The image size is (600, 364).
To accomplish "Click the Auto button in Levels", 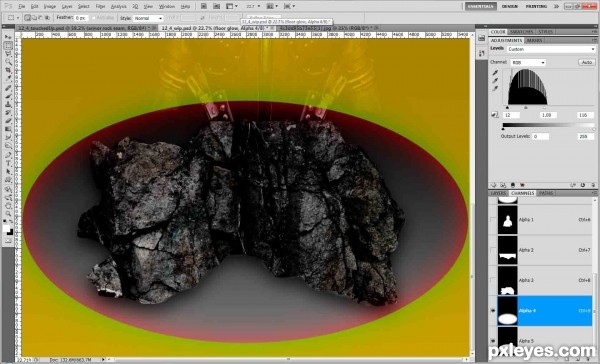I will tap(587, 62).
